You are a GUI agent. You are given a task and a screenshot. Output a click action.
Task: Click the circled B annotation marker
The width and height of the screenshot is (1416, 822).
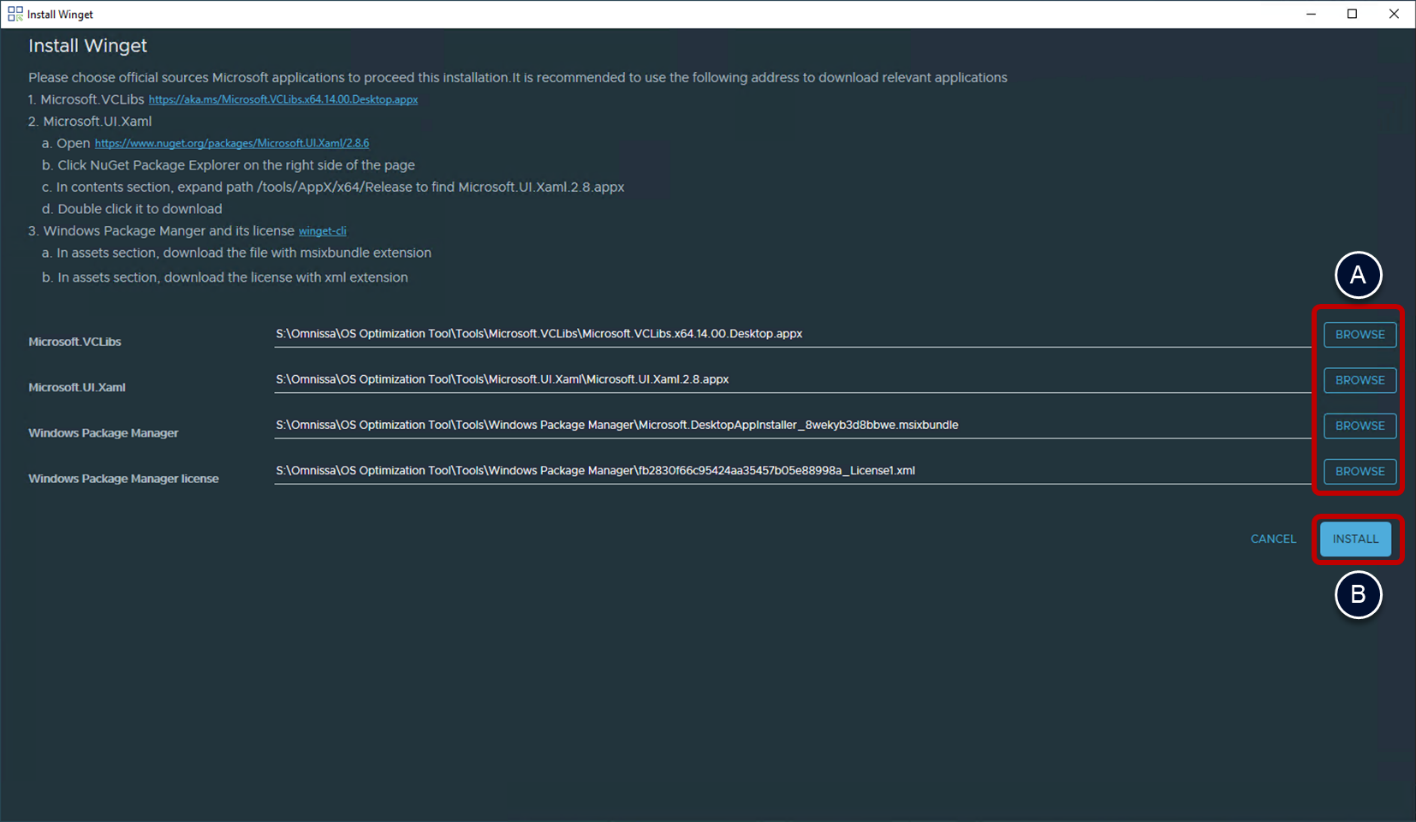click(x=1358, y=595)
